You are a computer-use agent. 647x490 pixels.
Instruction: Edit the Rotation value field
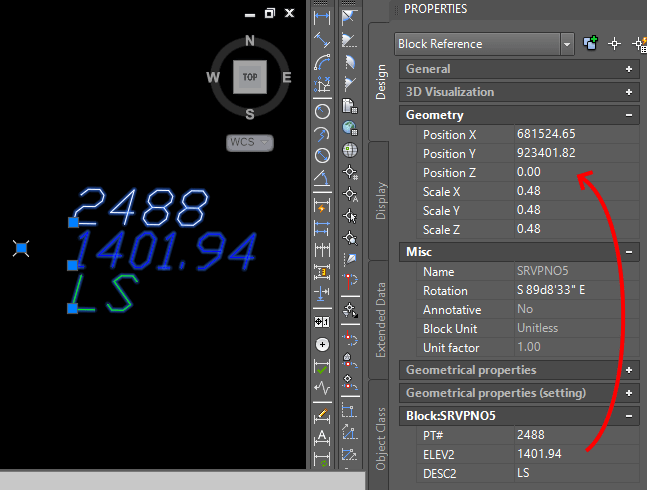[576, 290]
